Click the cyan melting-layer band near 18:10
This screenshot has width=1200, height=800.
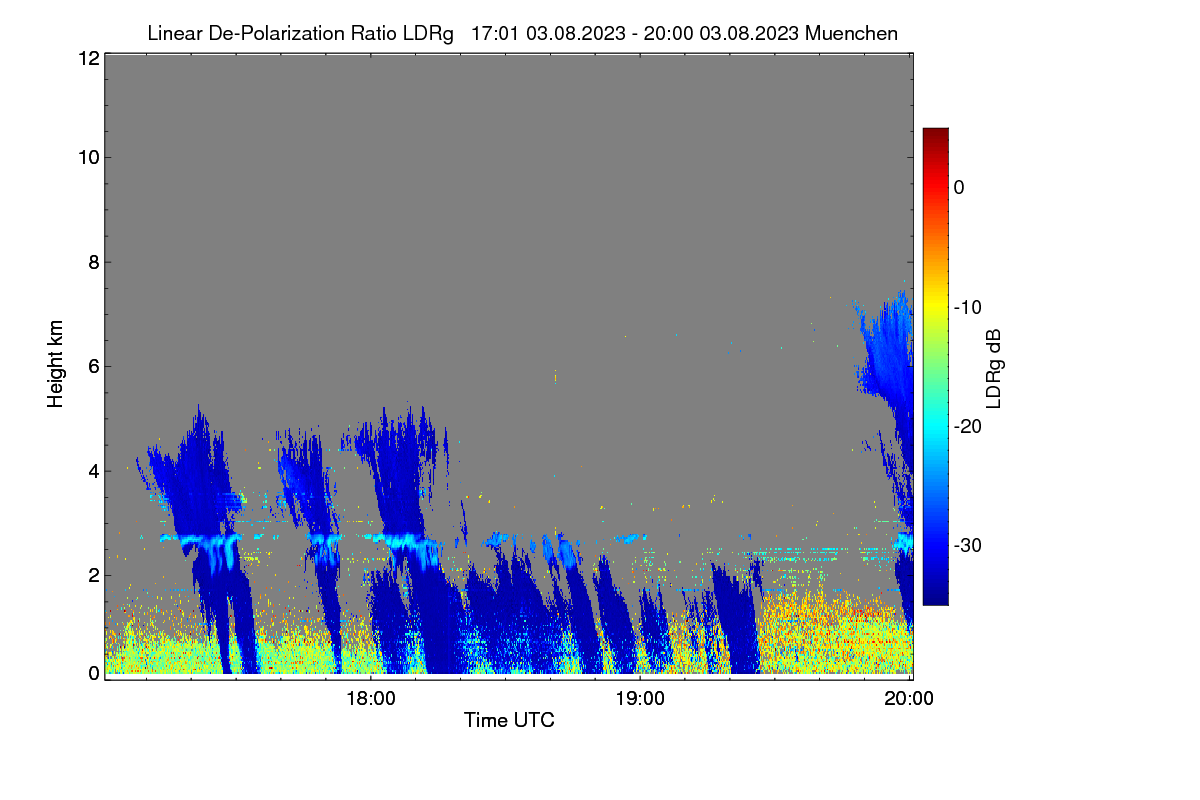coord(405,542)
